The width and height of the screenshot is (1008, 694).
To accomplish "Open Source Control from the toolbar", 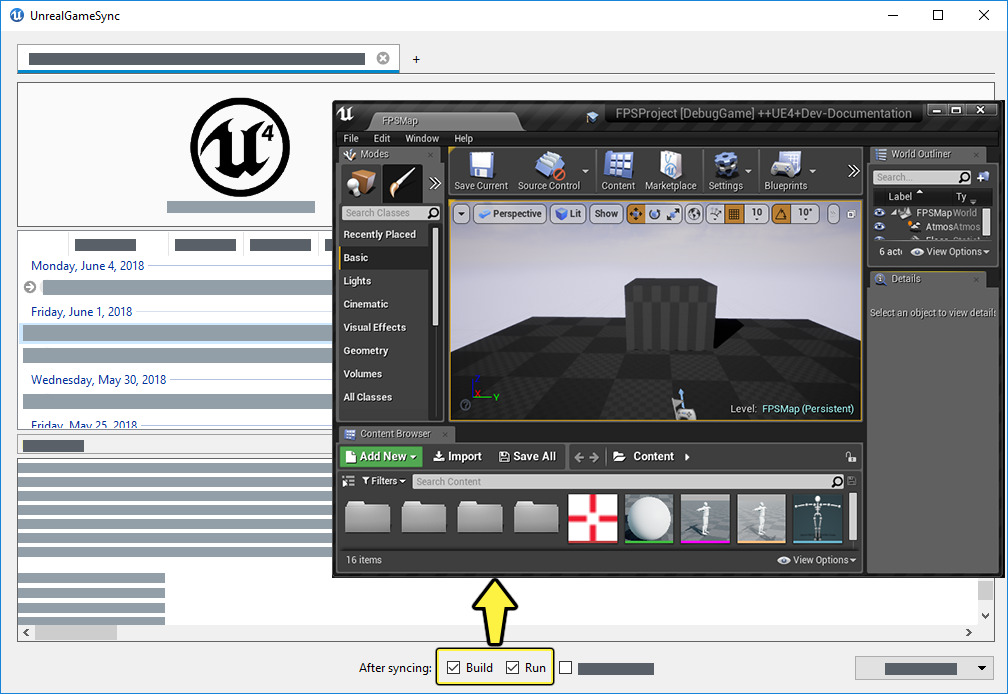I will click(x=551, y=165).
